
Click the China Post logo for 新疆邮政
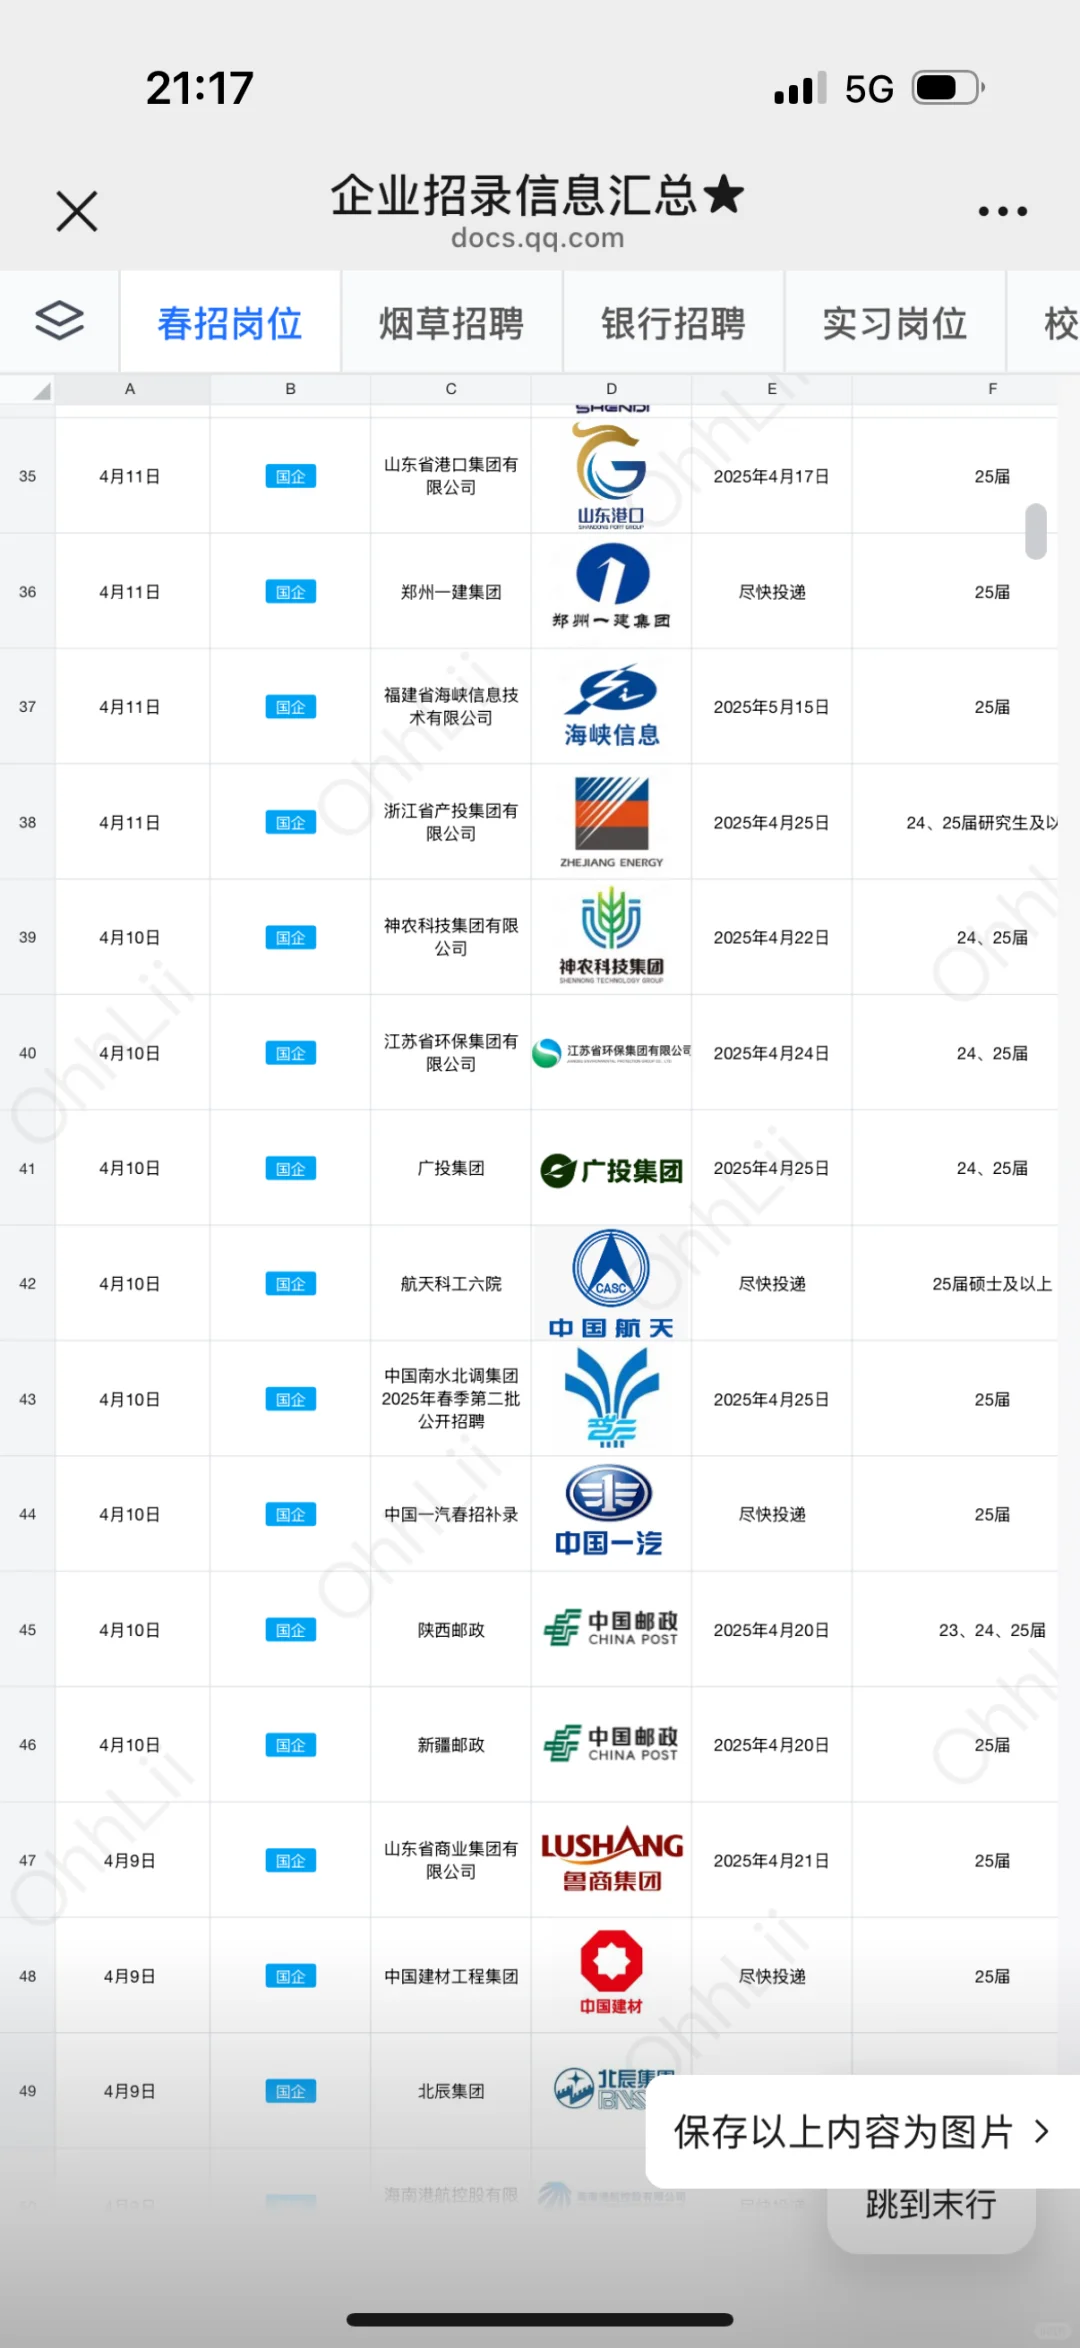pyautogui.click(x=611, y=1743)
